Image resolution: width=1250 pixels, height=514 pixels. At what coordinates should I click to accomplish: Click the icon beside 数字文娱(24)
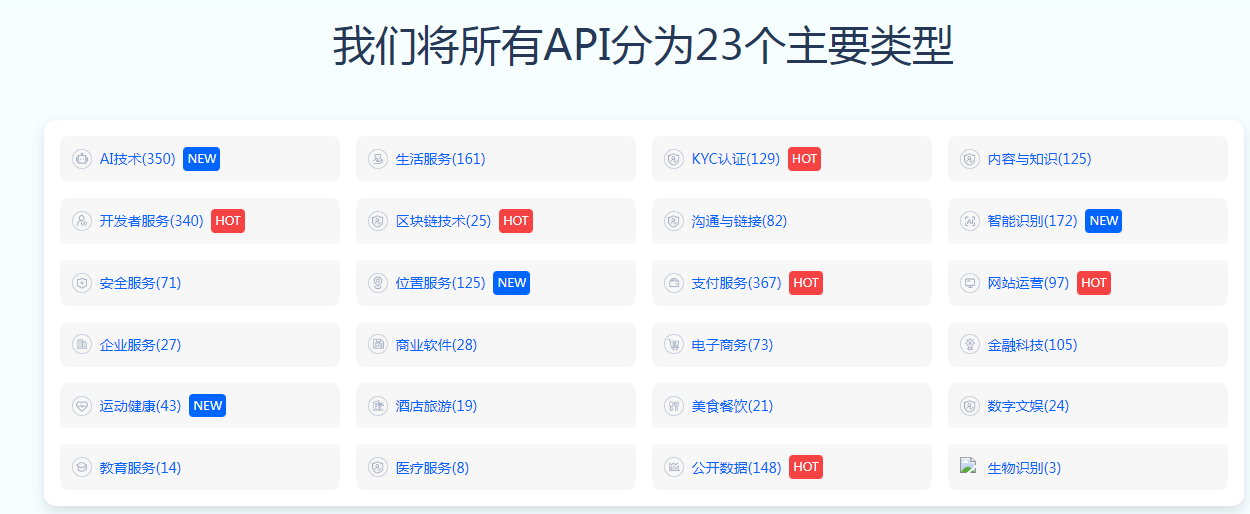[970, 406]
